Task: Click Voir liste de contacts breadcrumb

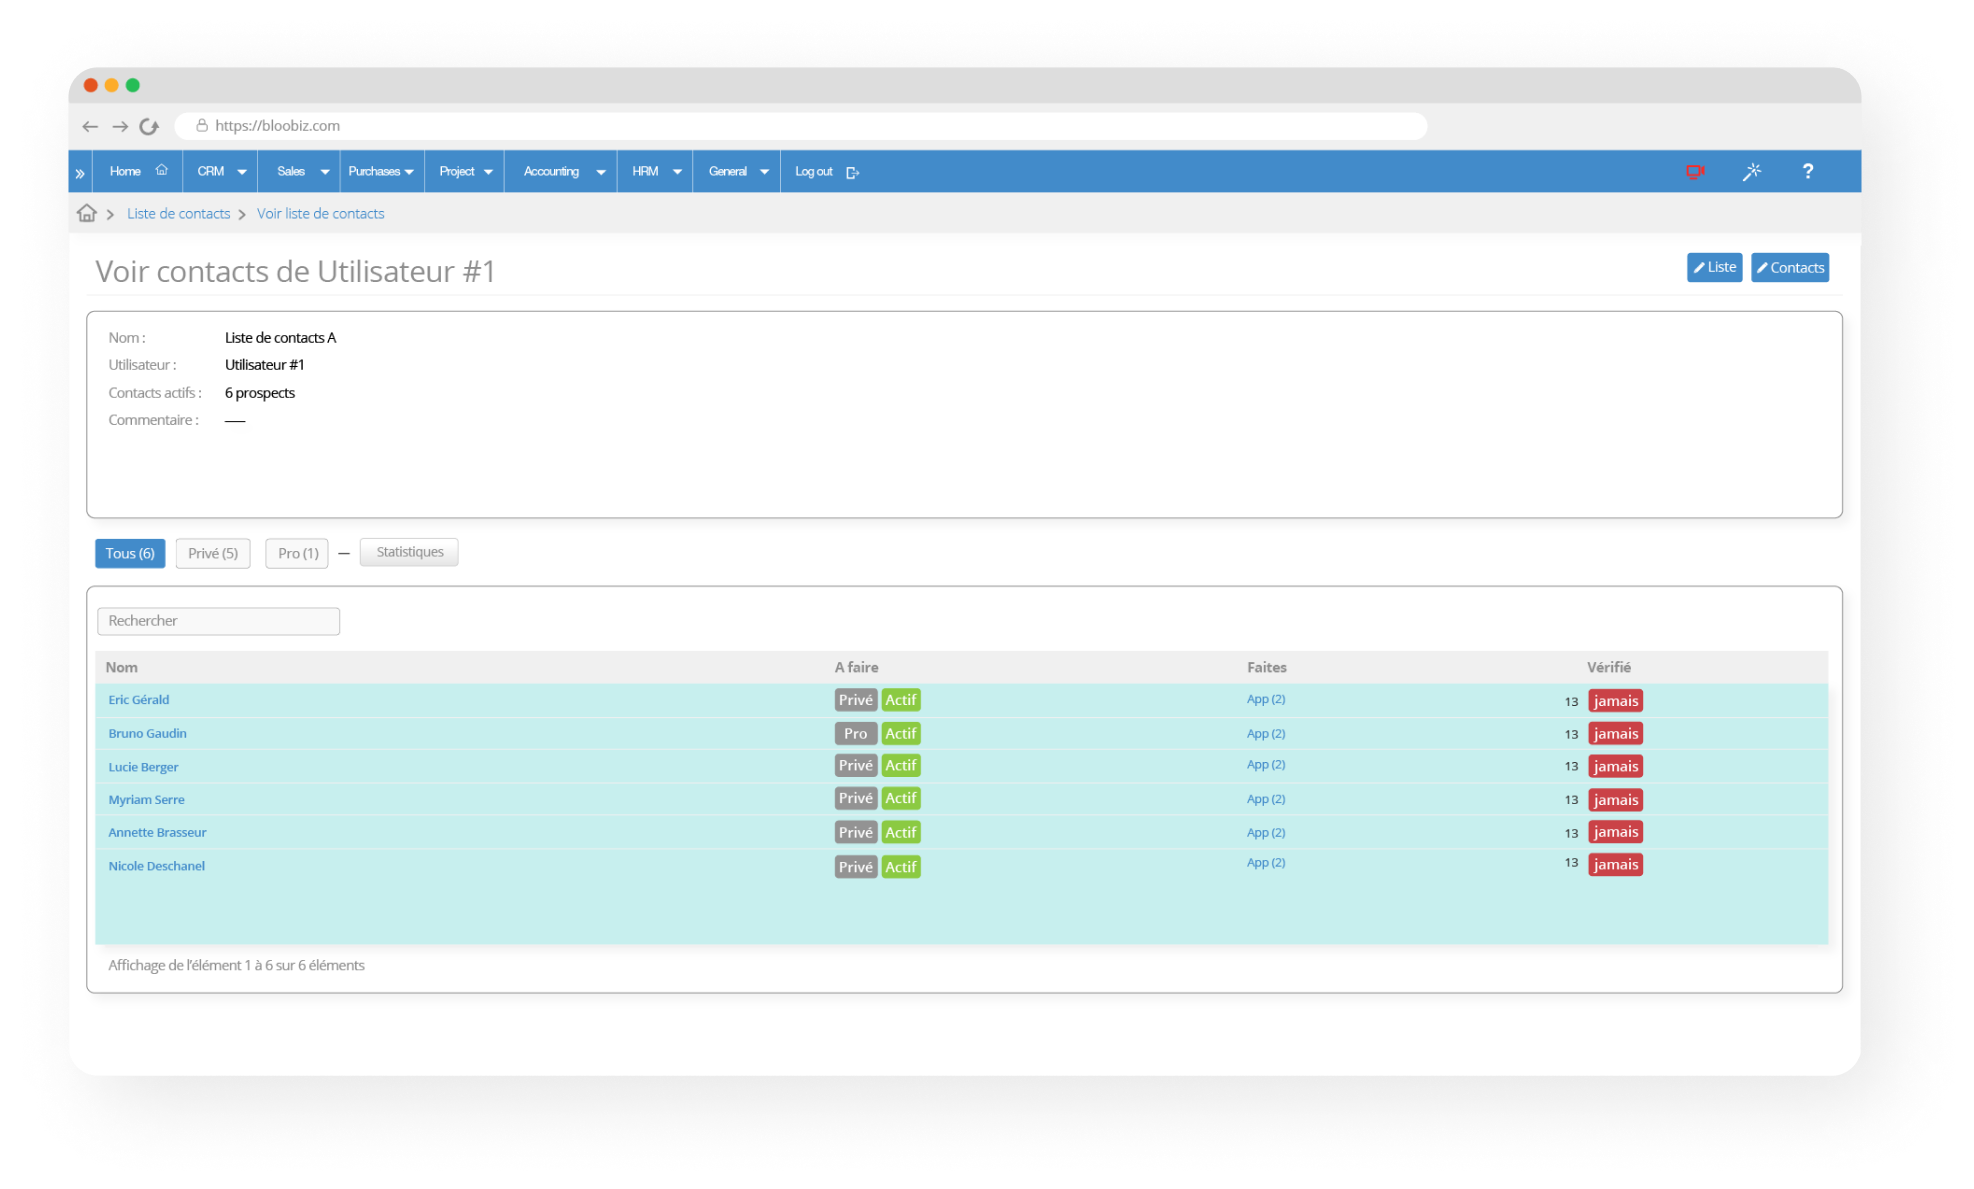Action: click(x=320, y=213)
